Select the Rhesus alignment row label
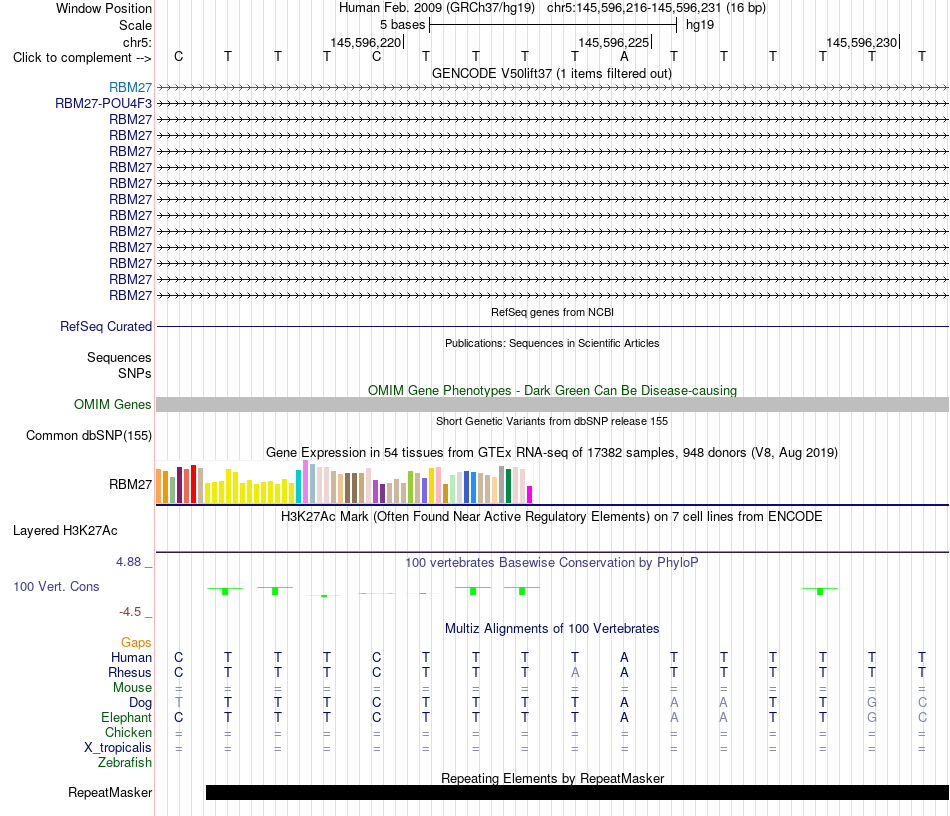Viewport: 950px width, 816px height. [x=130, y=672]
